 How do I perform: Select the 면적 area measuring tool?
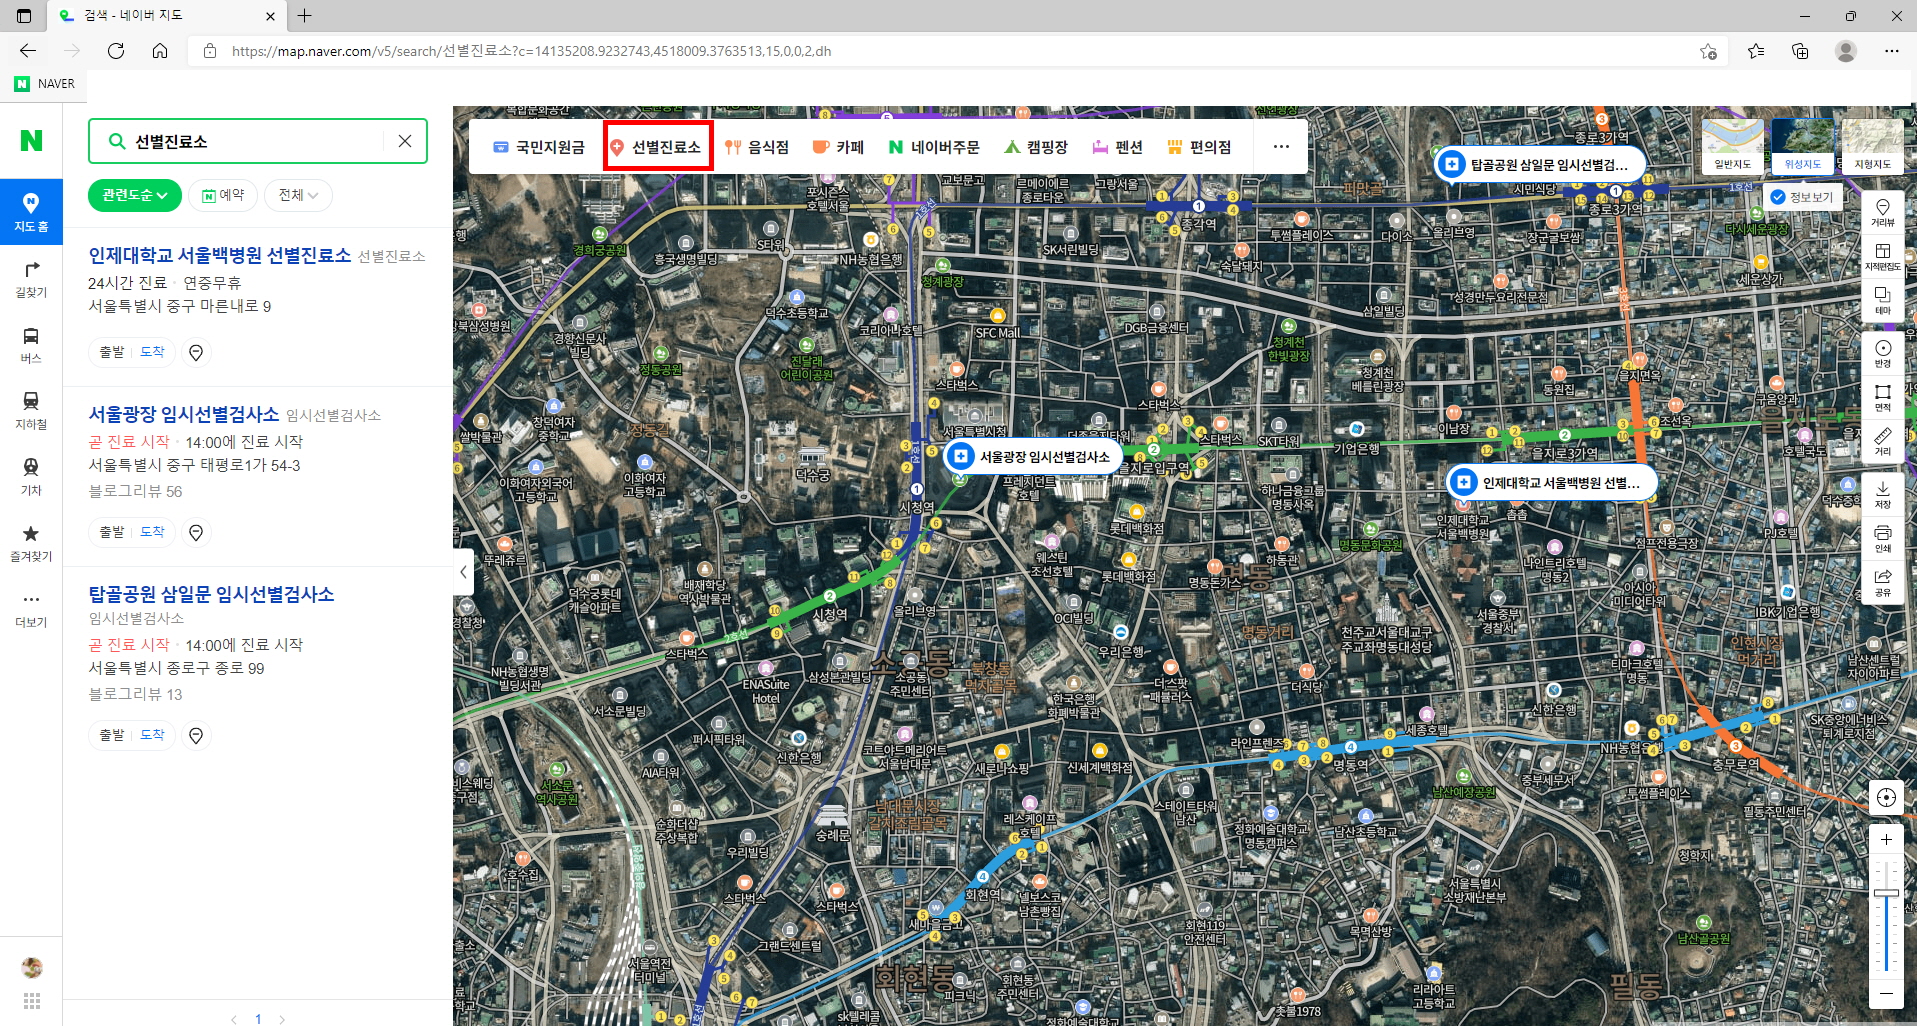1883,397
